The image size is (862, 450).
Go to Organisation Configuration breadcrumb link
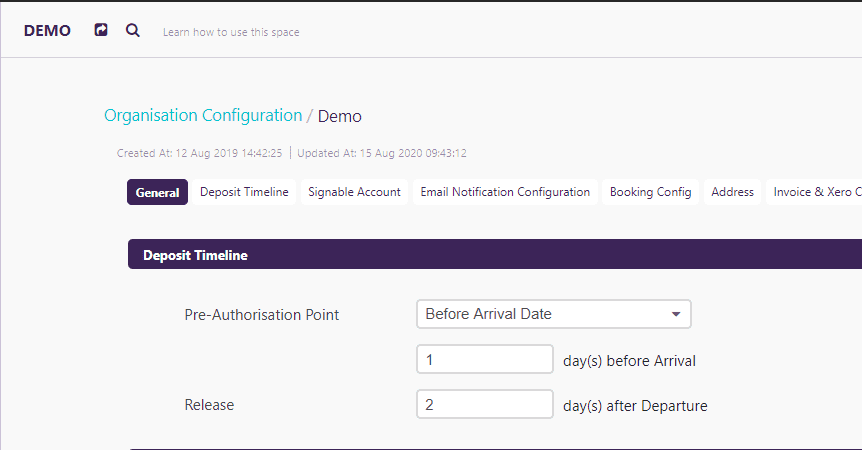(203, 115)
